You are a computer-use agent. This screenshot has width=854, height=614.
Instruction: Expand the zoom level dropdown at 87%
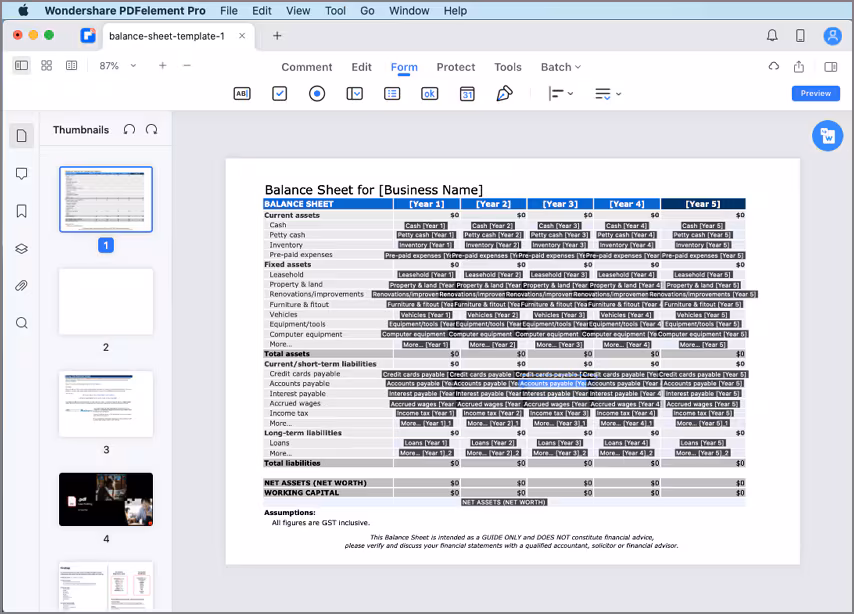[132, 66]
